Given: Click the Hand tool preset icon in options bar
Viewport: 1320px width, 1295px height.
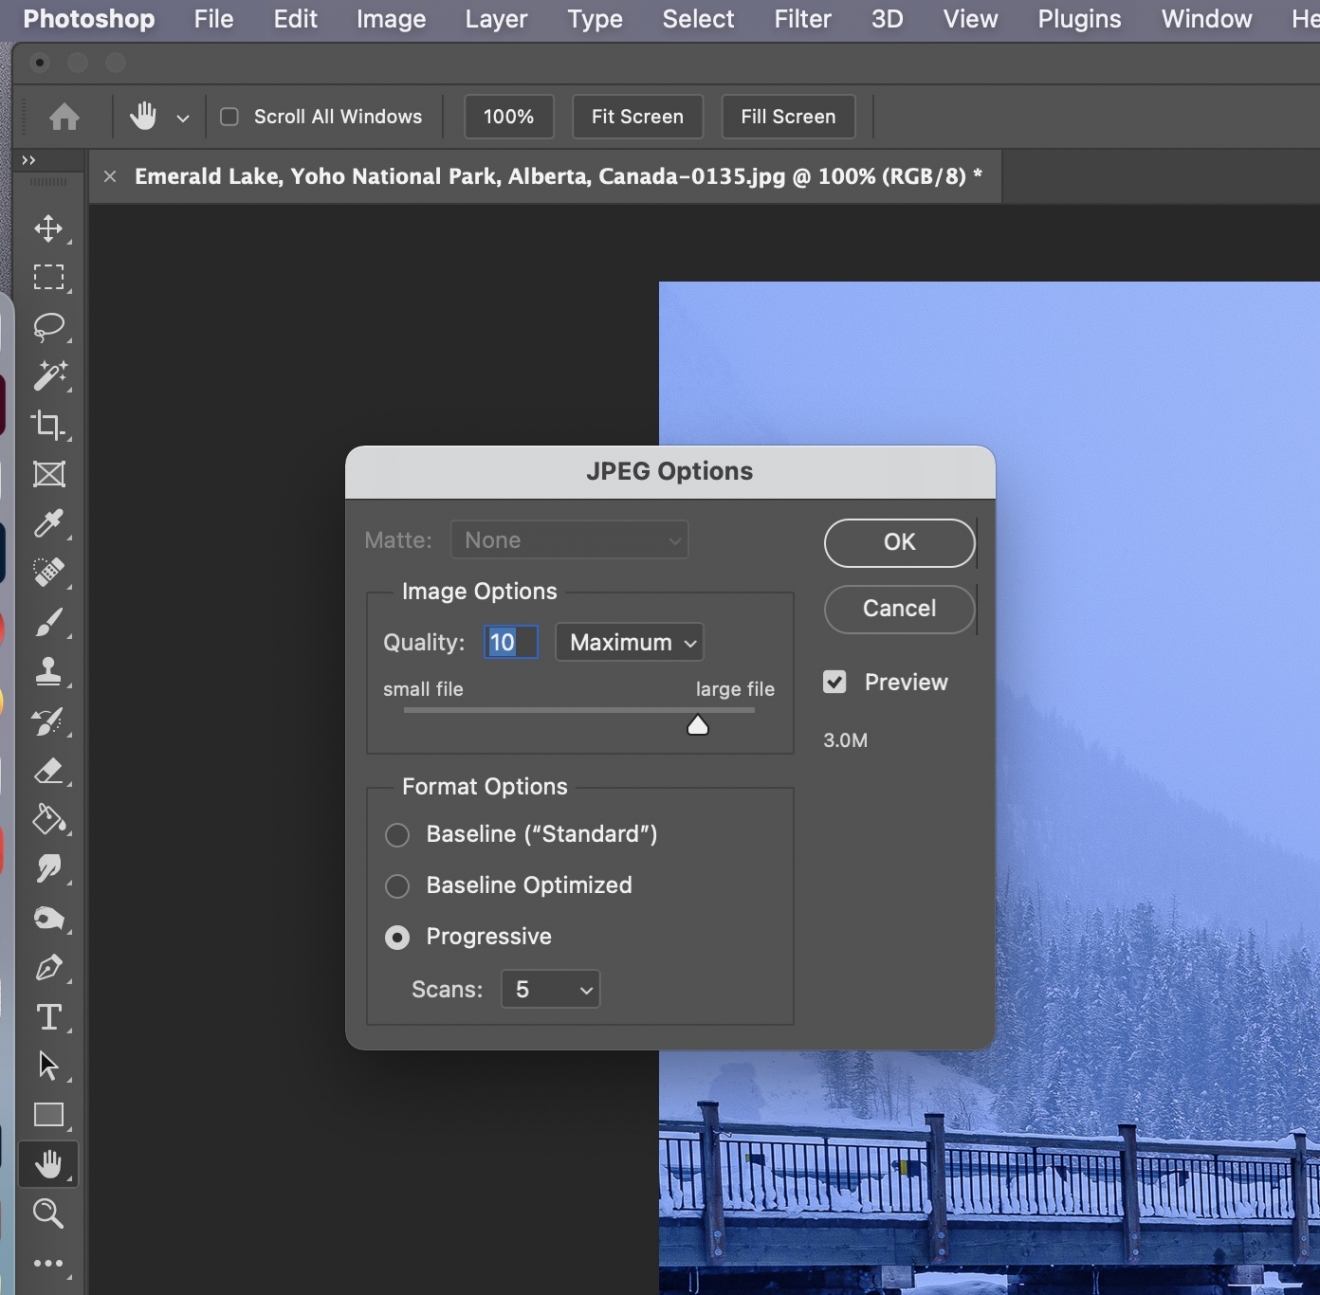Looking at the screenshot, I should point(143,116).
